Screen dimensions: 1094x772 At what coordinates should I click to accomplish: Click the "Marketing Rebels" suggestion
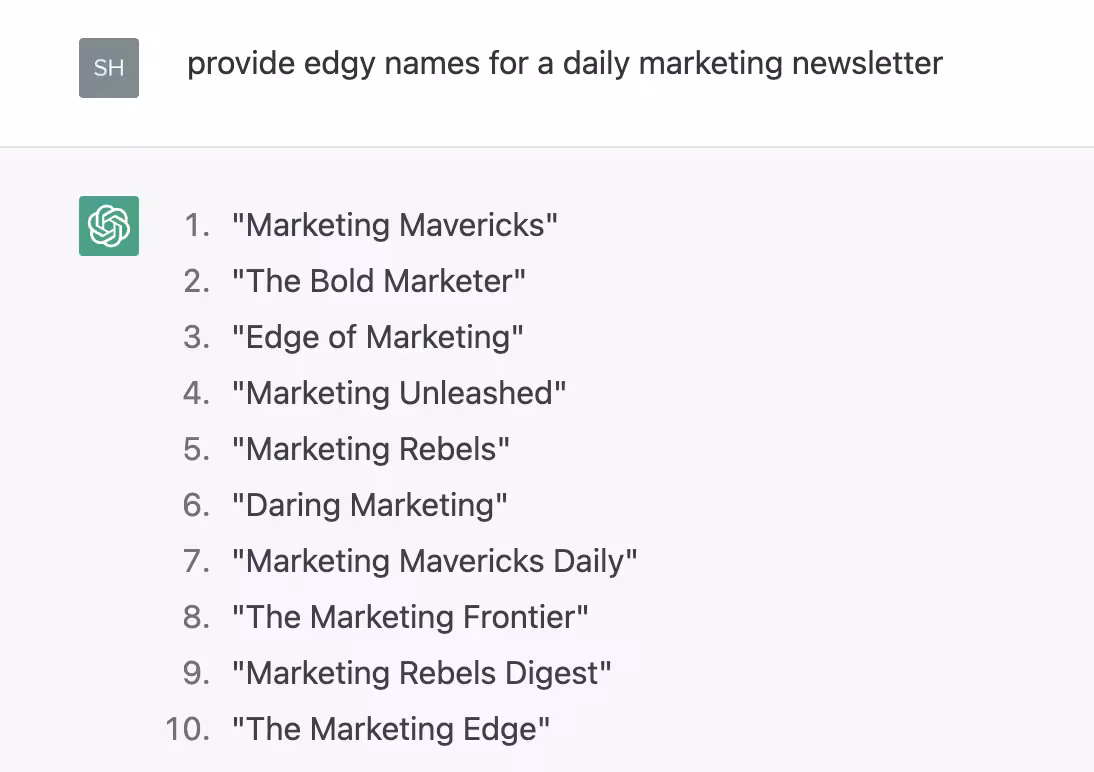[370, 449]
